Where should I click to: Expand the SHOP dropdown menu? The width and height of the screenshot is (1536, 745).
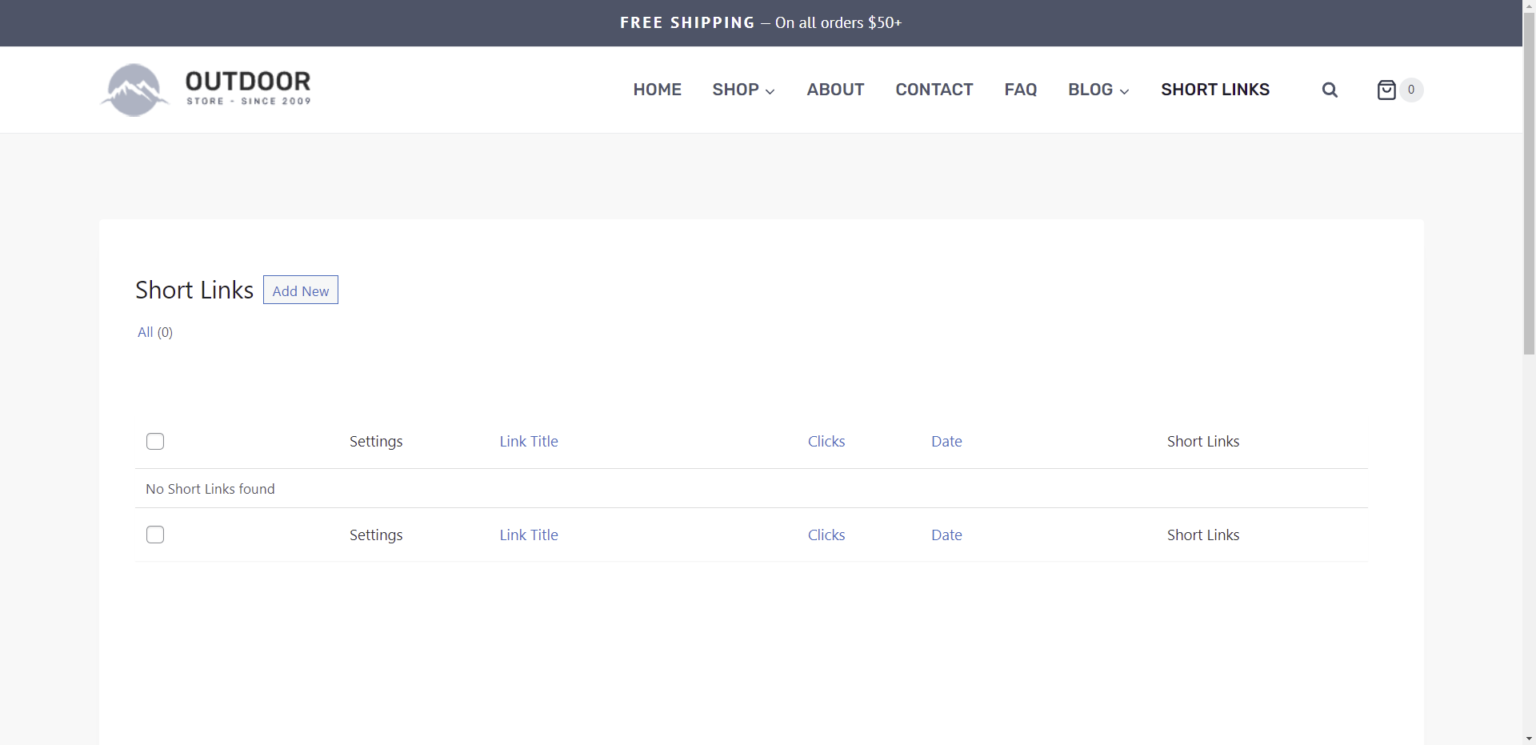click(x=743, y=89)
